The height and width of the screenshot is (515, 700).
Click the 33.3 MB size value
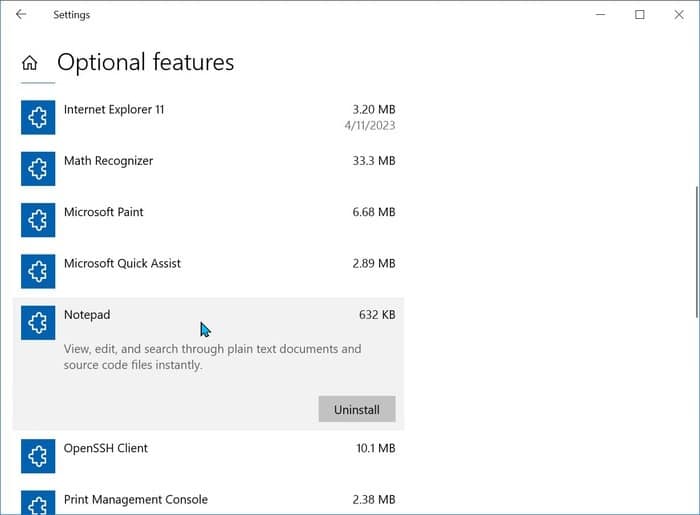tap(374, 161)
